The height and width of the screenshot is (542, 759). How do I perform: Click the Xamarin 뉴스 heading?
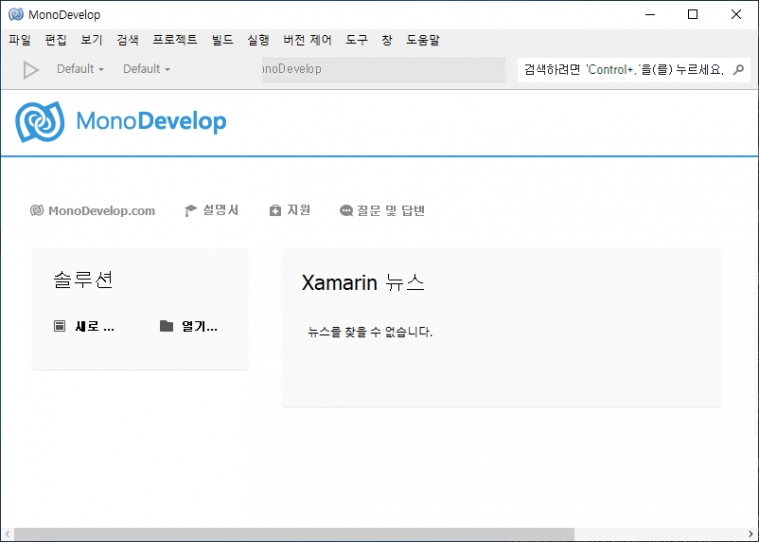tap(363, 283)
